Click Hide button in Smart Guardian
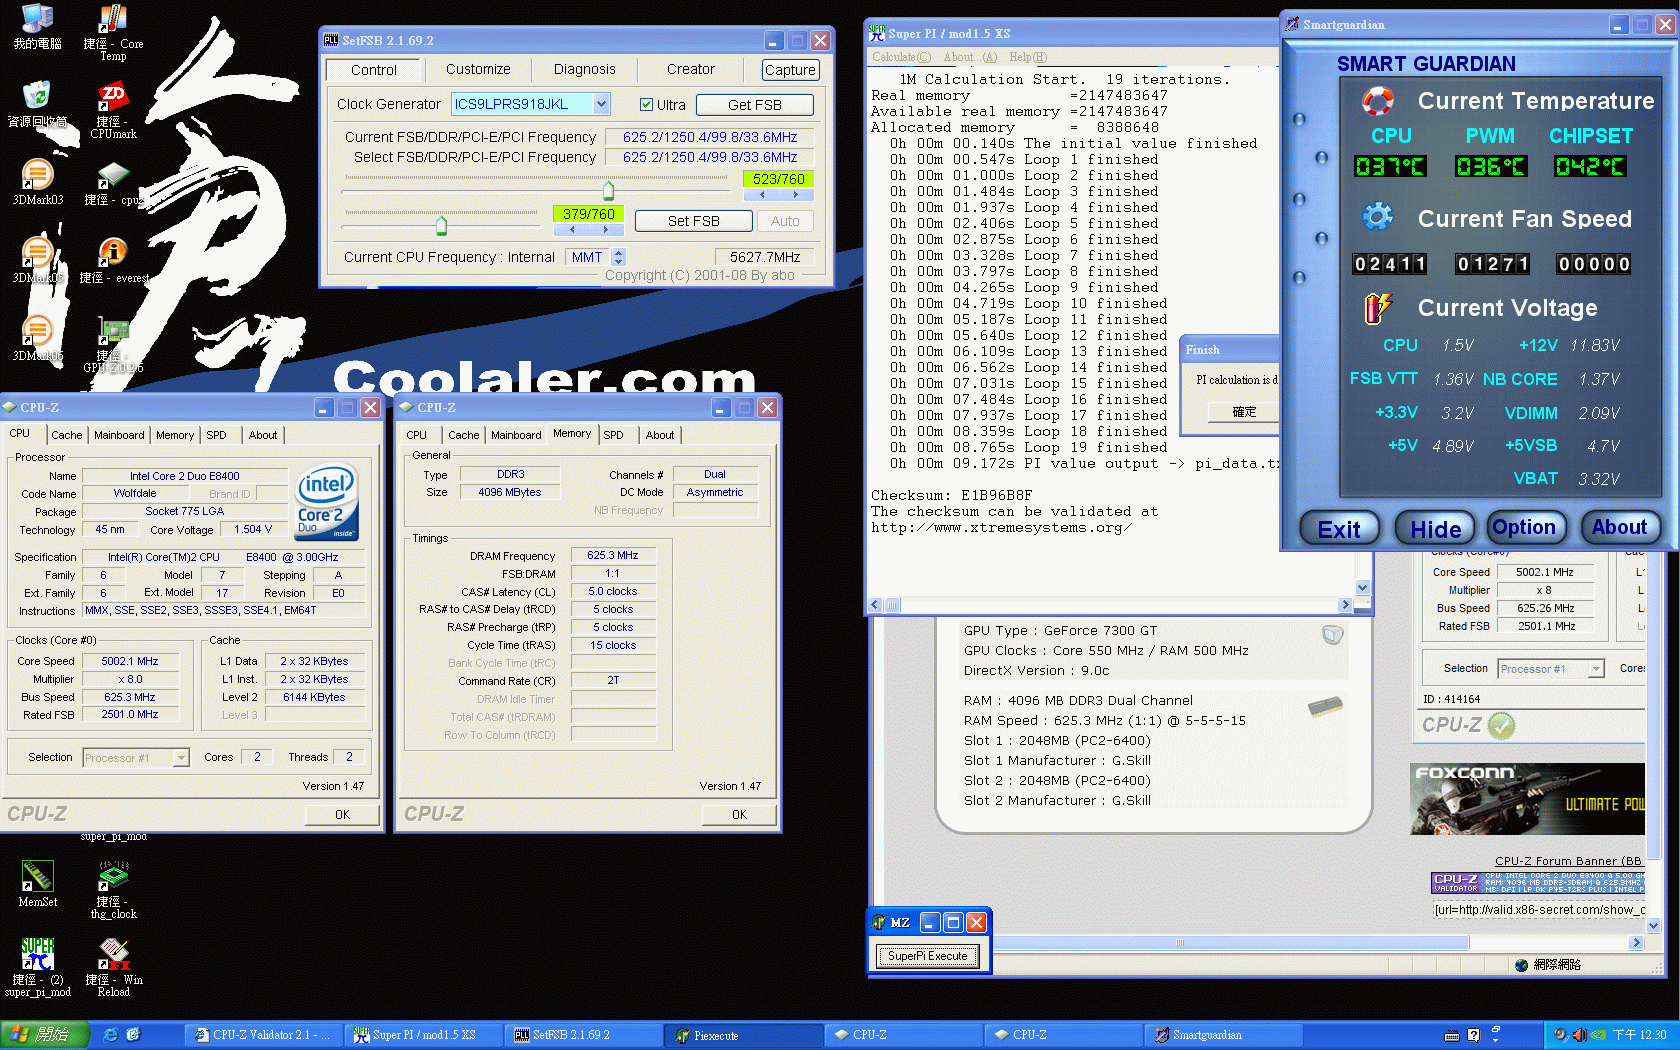Viewport: 1680px width, 1050px height. click(1435, 529)
